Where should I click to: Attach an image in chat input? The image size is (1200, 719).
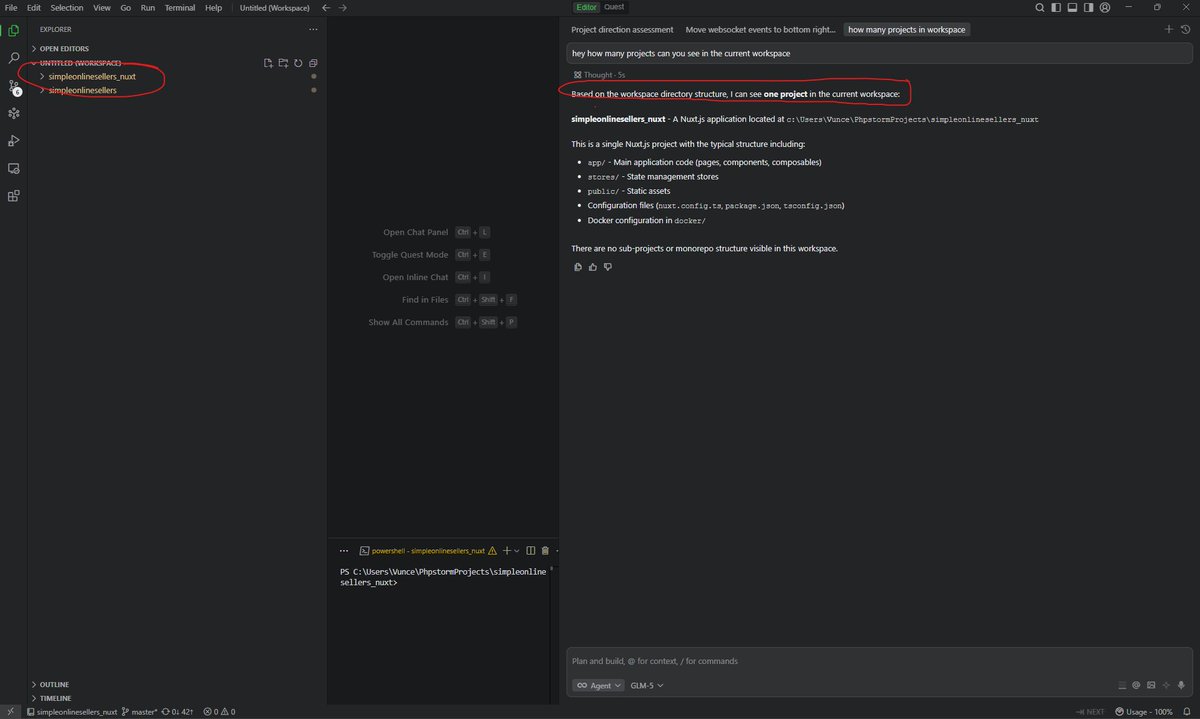tap(1151, 685)
